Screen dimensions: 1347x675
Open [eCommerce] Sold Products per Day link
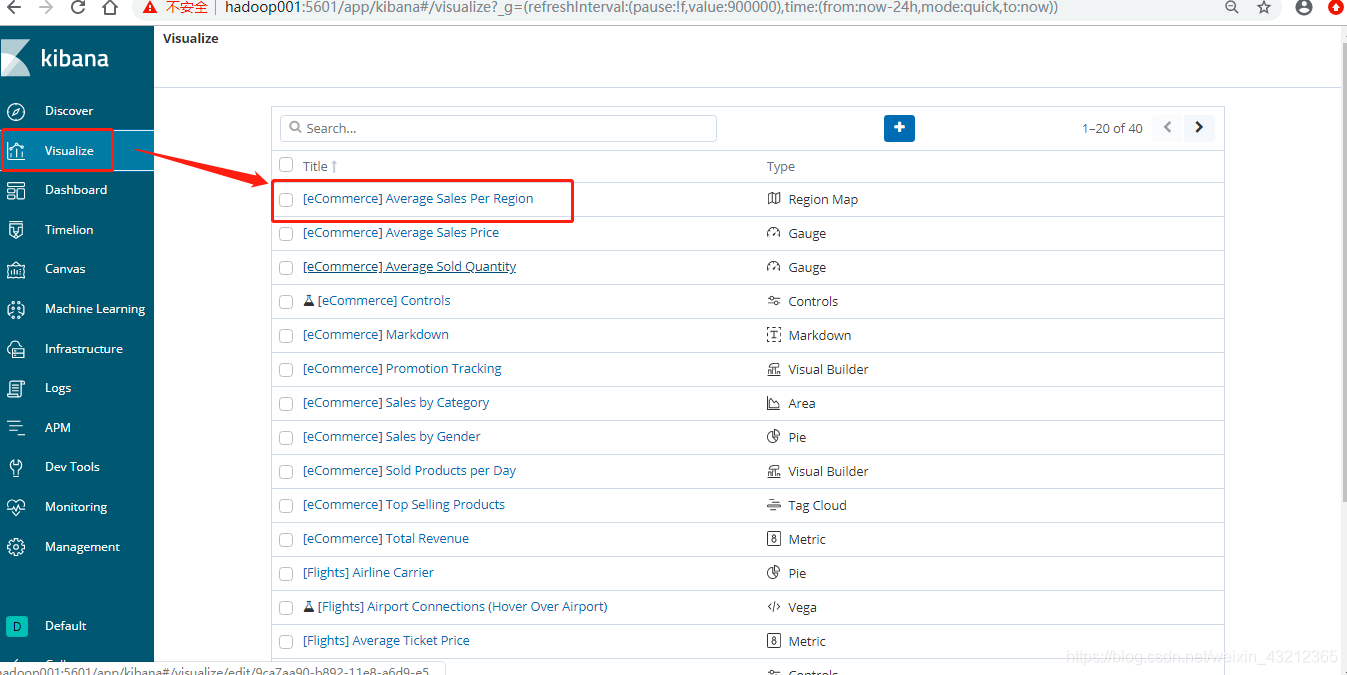410,471
